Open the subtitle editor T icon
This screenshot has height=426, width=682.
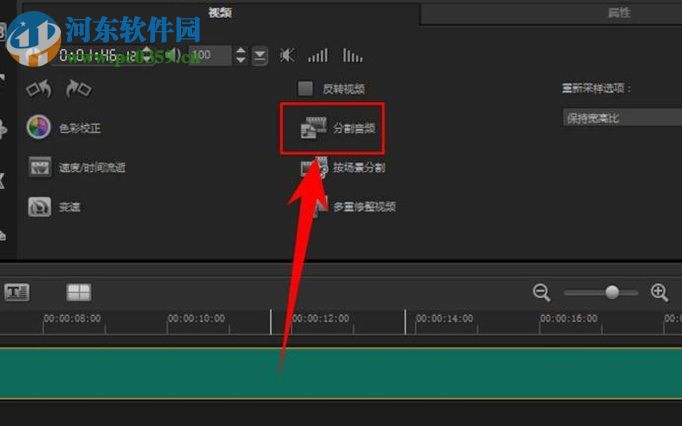(x=17, y=292)
